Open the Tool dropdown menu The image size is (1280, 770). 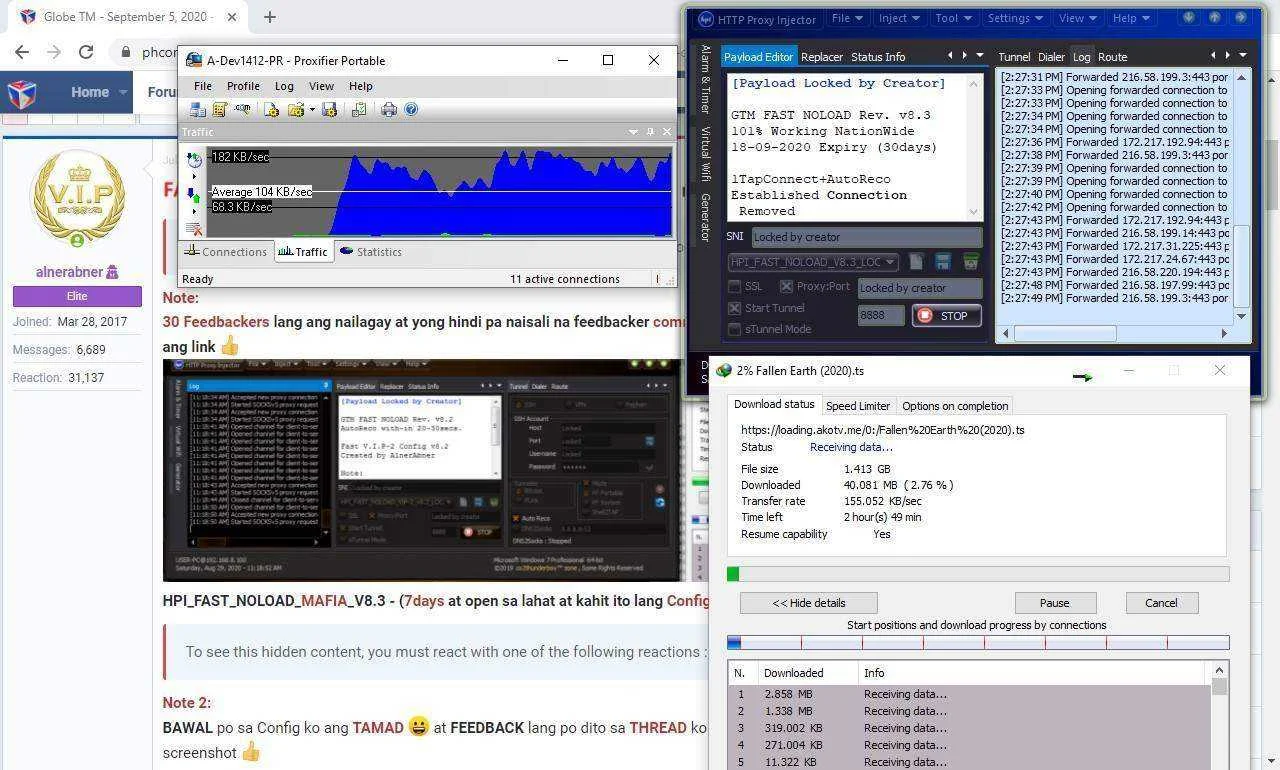click(954, 18)
